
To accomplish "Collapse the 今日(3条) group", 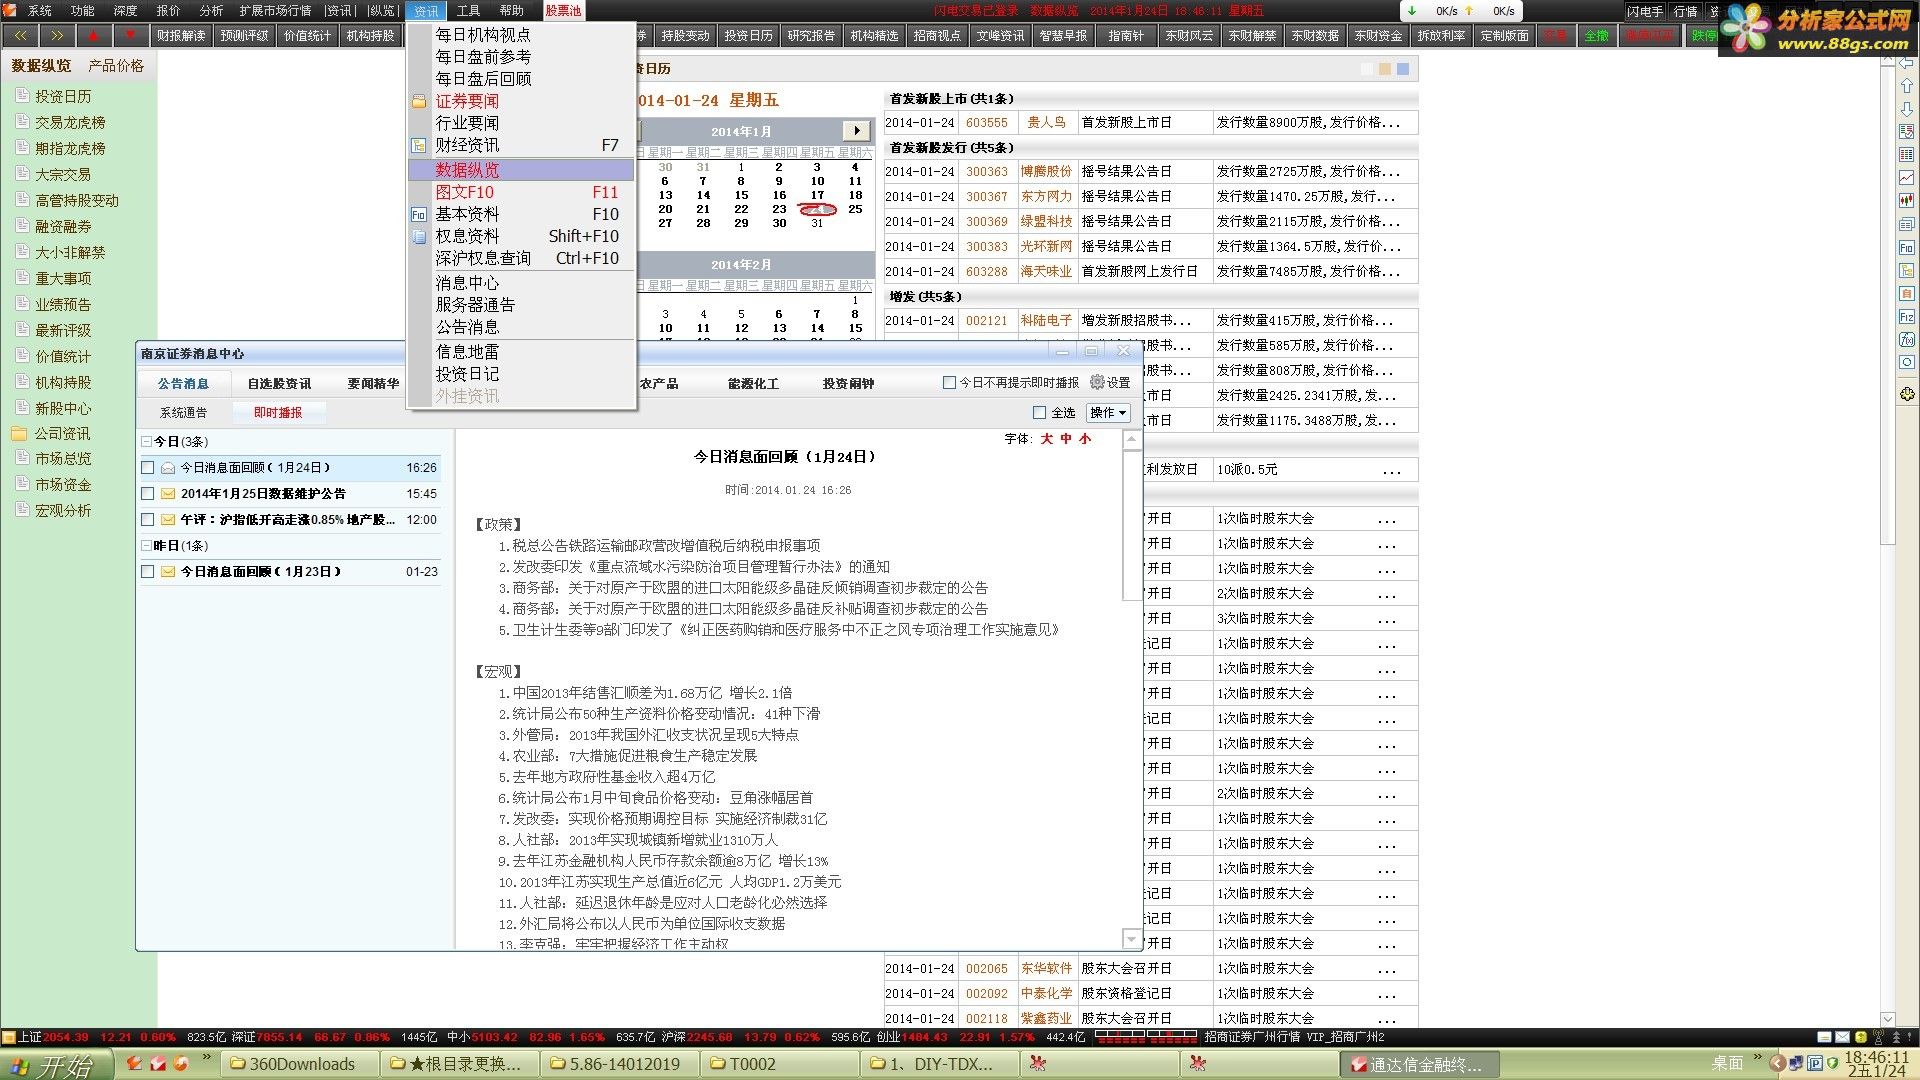I will click(147, 442).
